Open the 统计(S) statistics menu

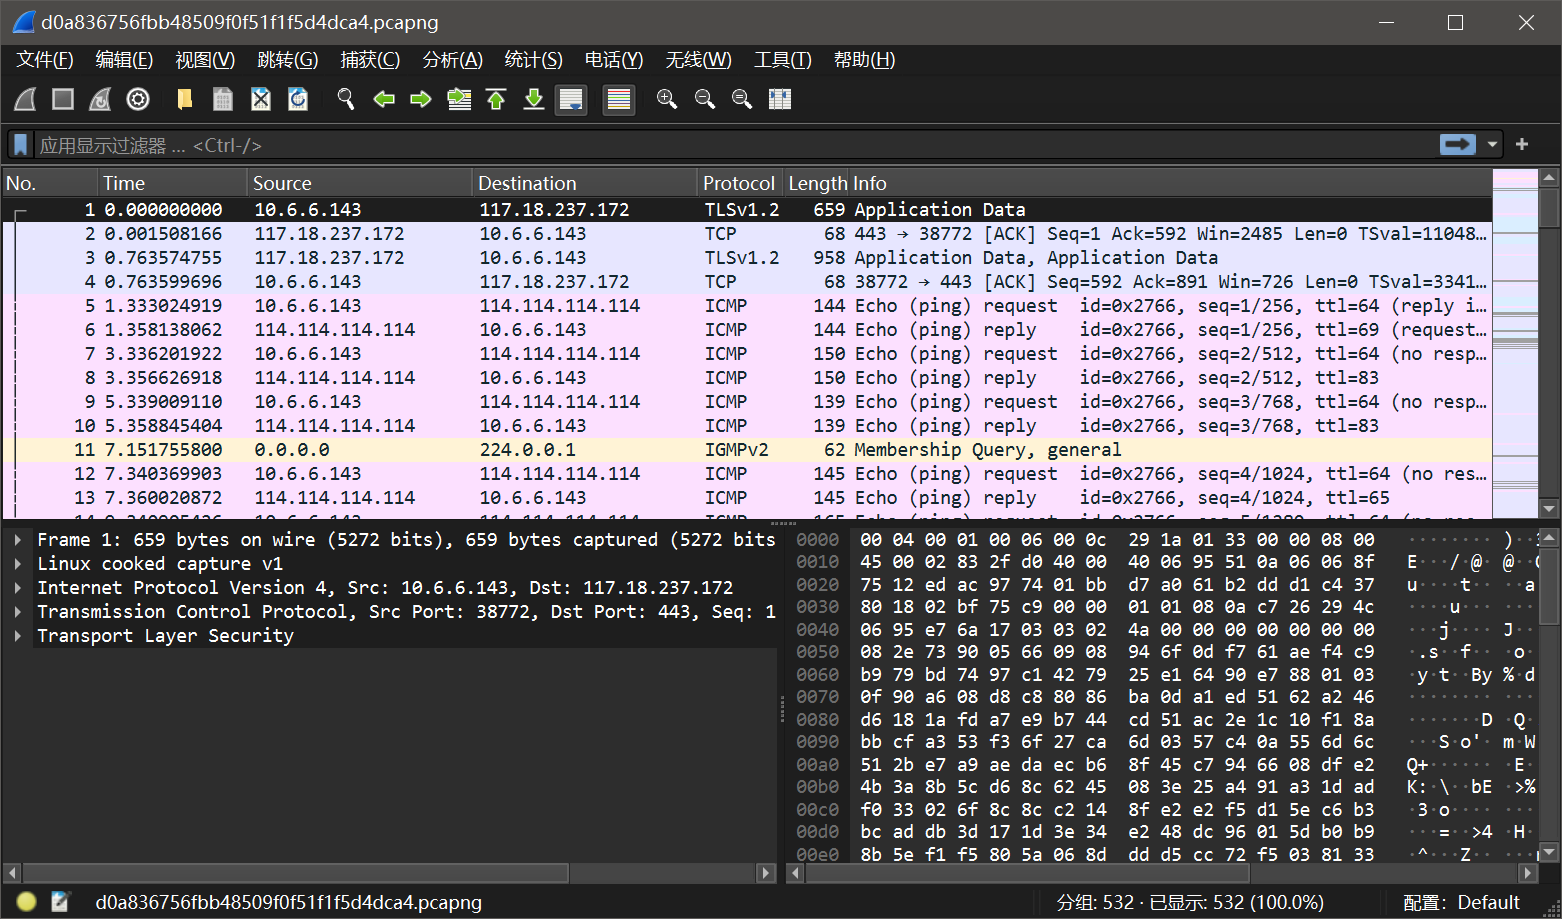pos(533,60)
